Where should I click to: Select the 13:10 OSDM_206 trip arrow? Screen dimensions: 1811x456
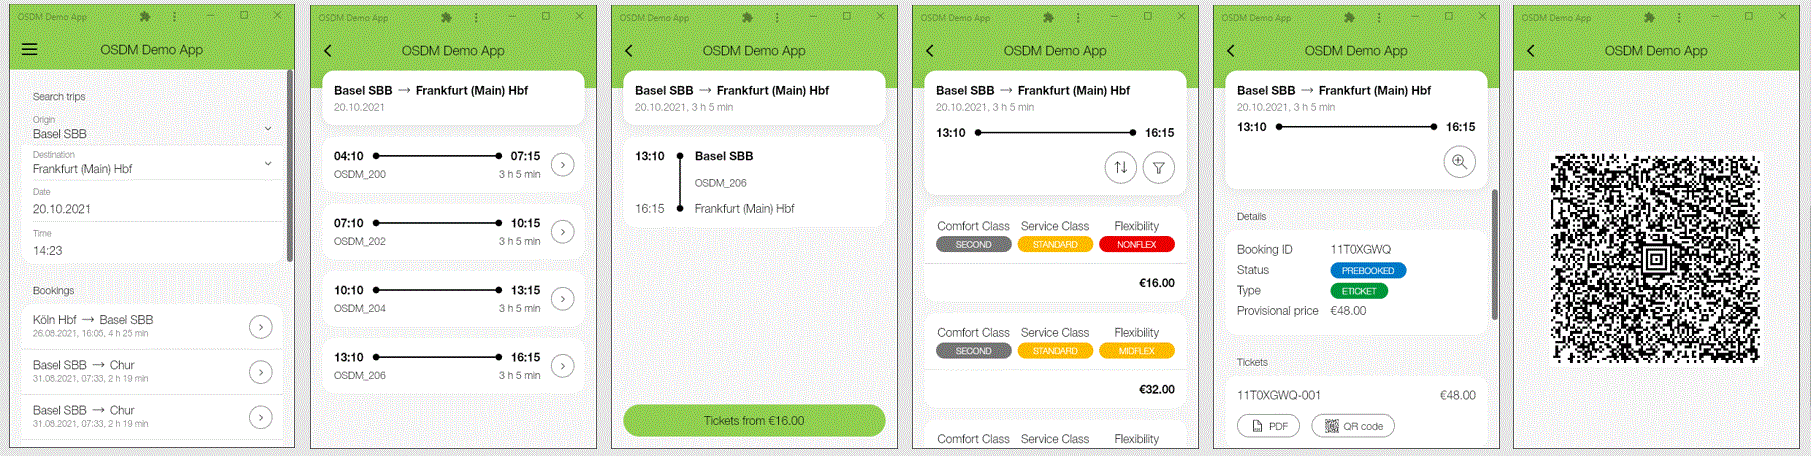(563, 366)
